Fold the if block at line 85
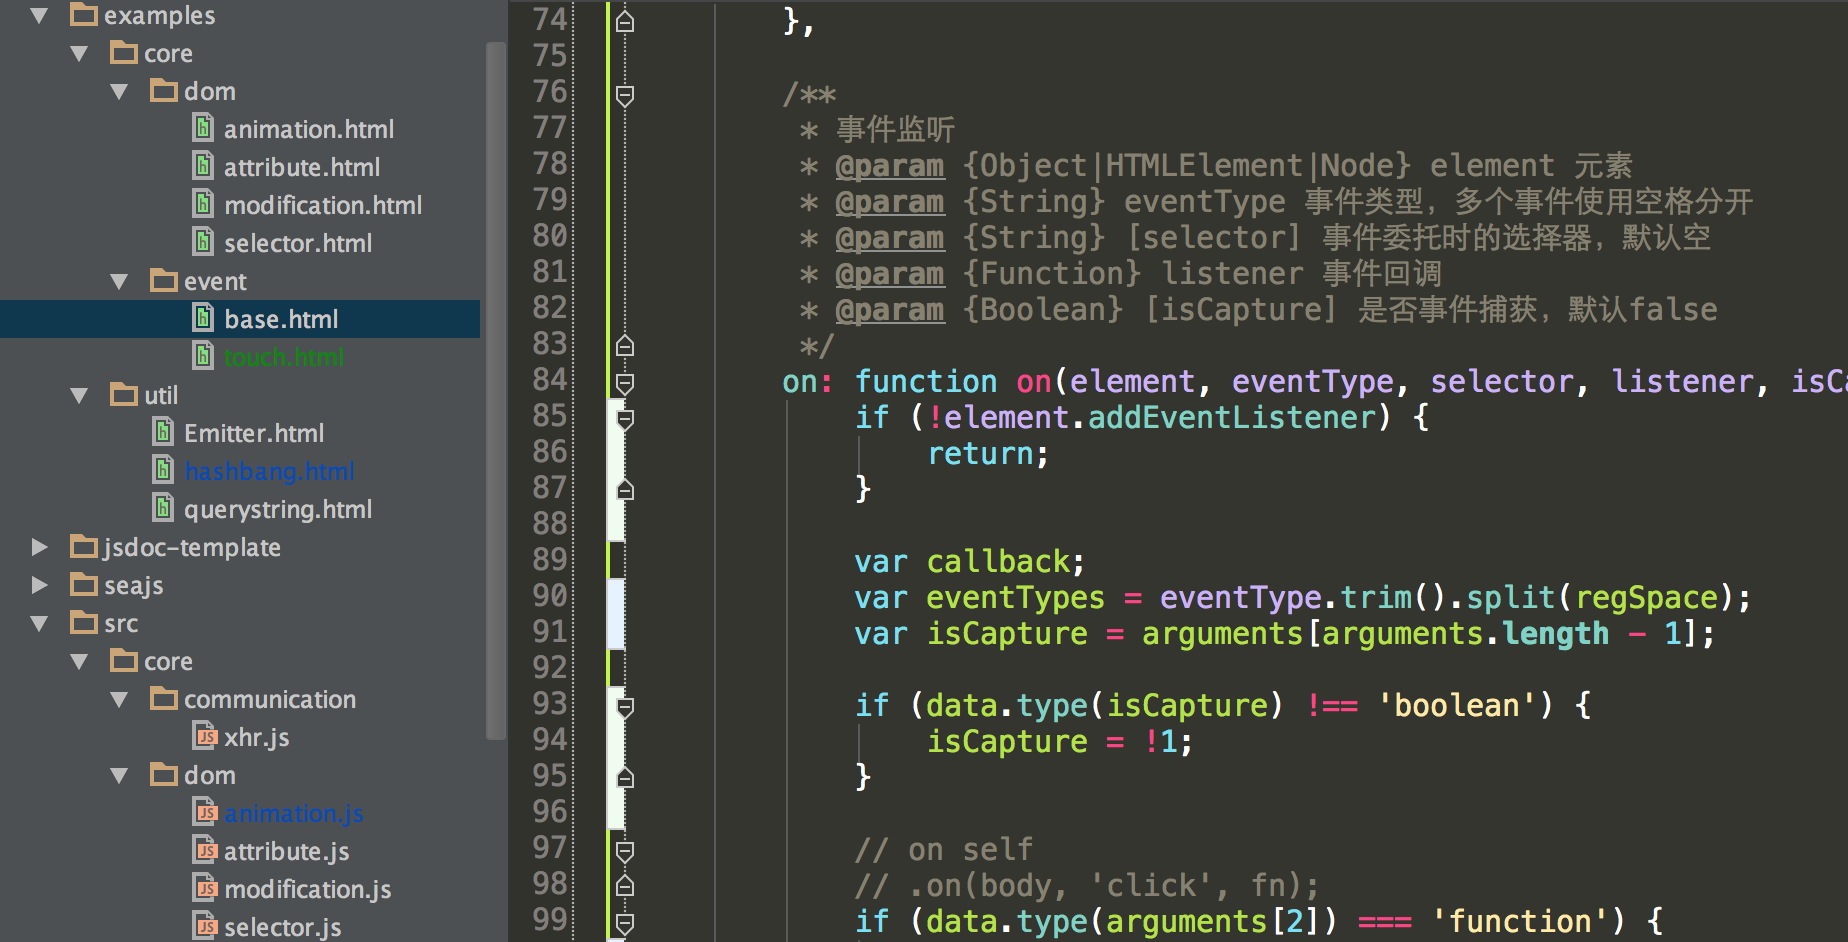Screen dimensions: 1848x942 pos(625,419)
